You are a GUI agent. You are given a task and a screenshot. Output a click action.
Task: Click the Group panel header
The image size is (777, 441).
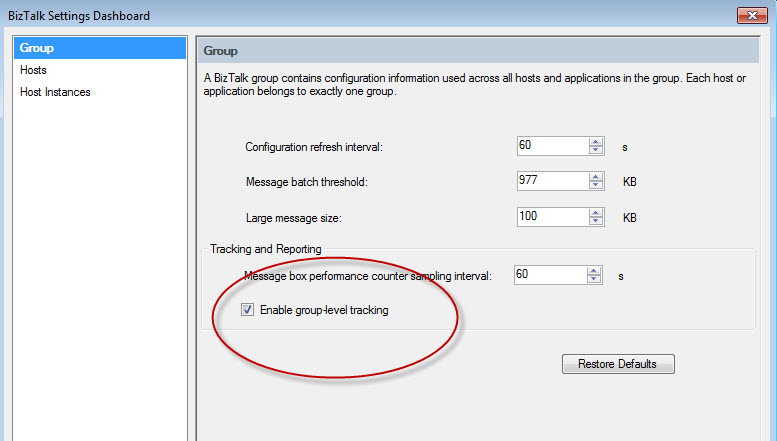[480, 50]
